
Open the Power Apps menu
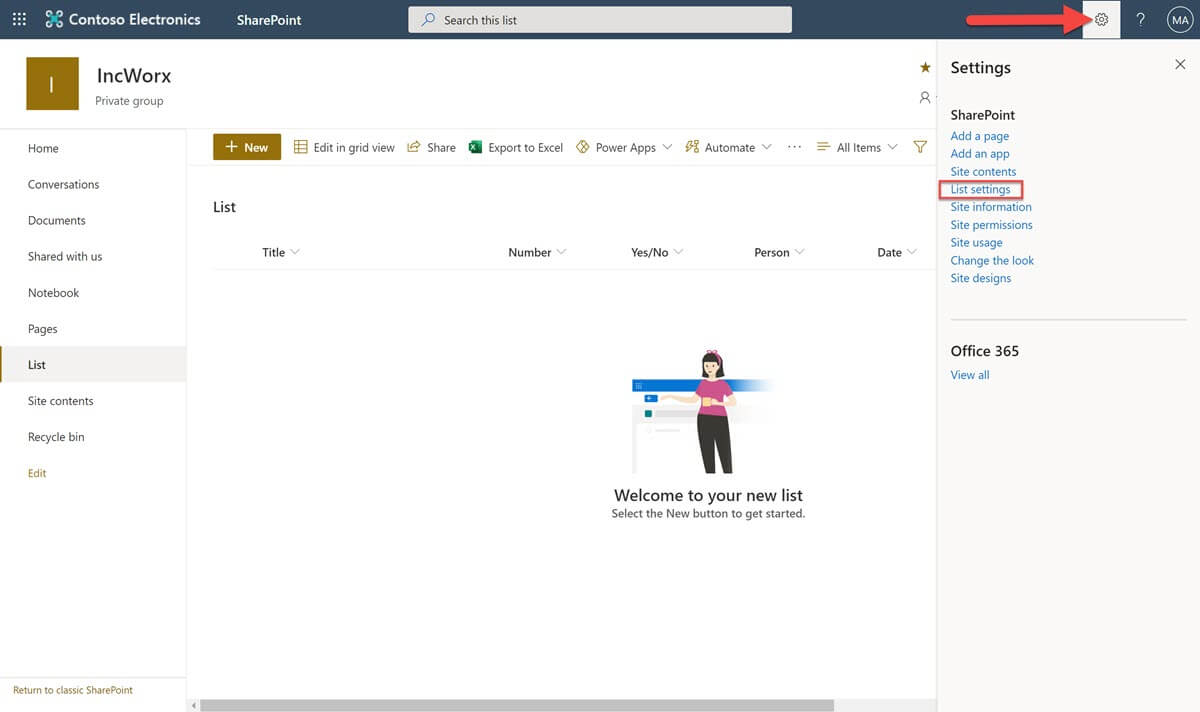tap(622, 147)
